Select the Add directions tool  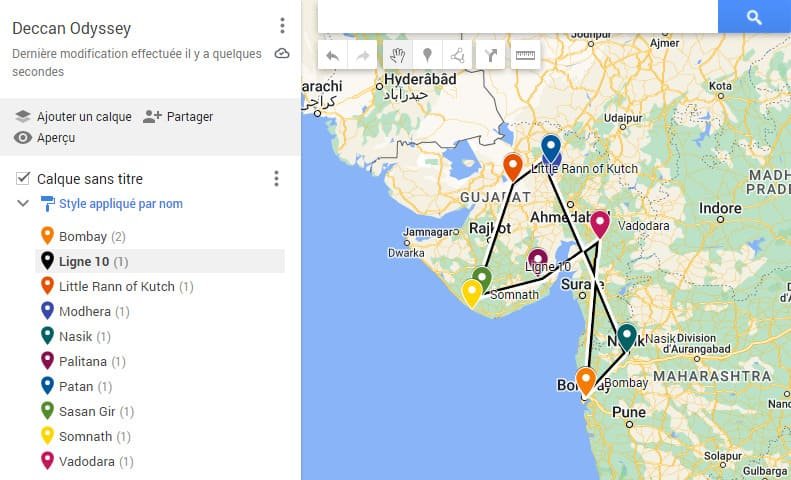tap(490, 55)
